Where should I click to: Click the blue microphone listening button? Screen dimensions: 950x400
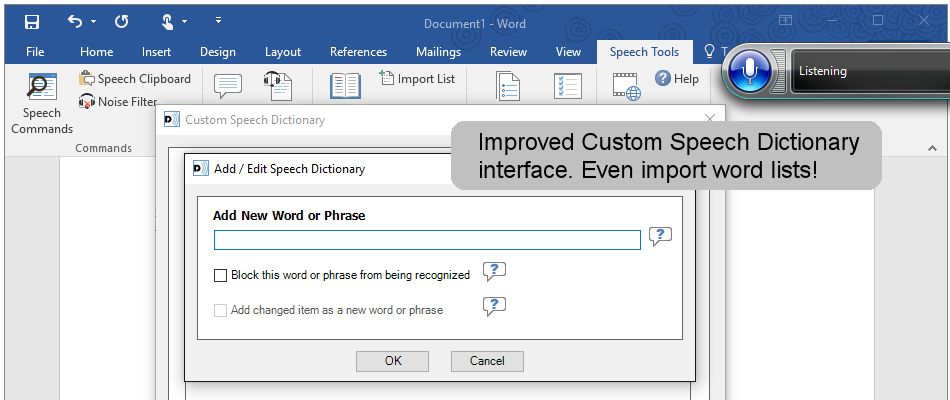coord(750,71)
